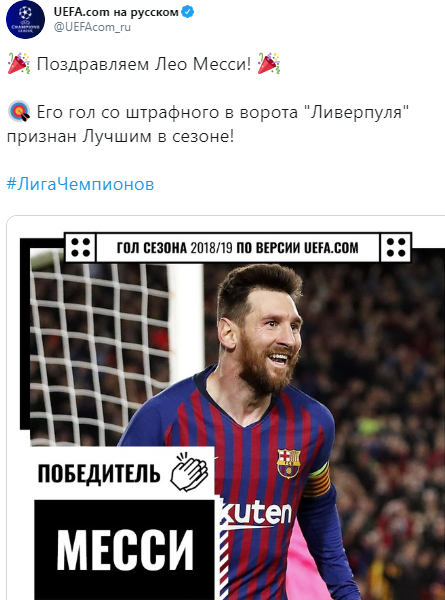Image resolution: width=445 pixels, height=600 pixels.
Task: Click the blue verified badge
Action: coord(187,12)
